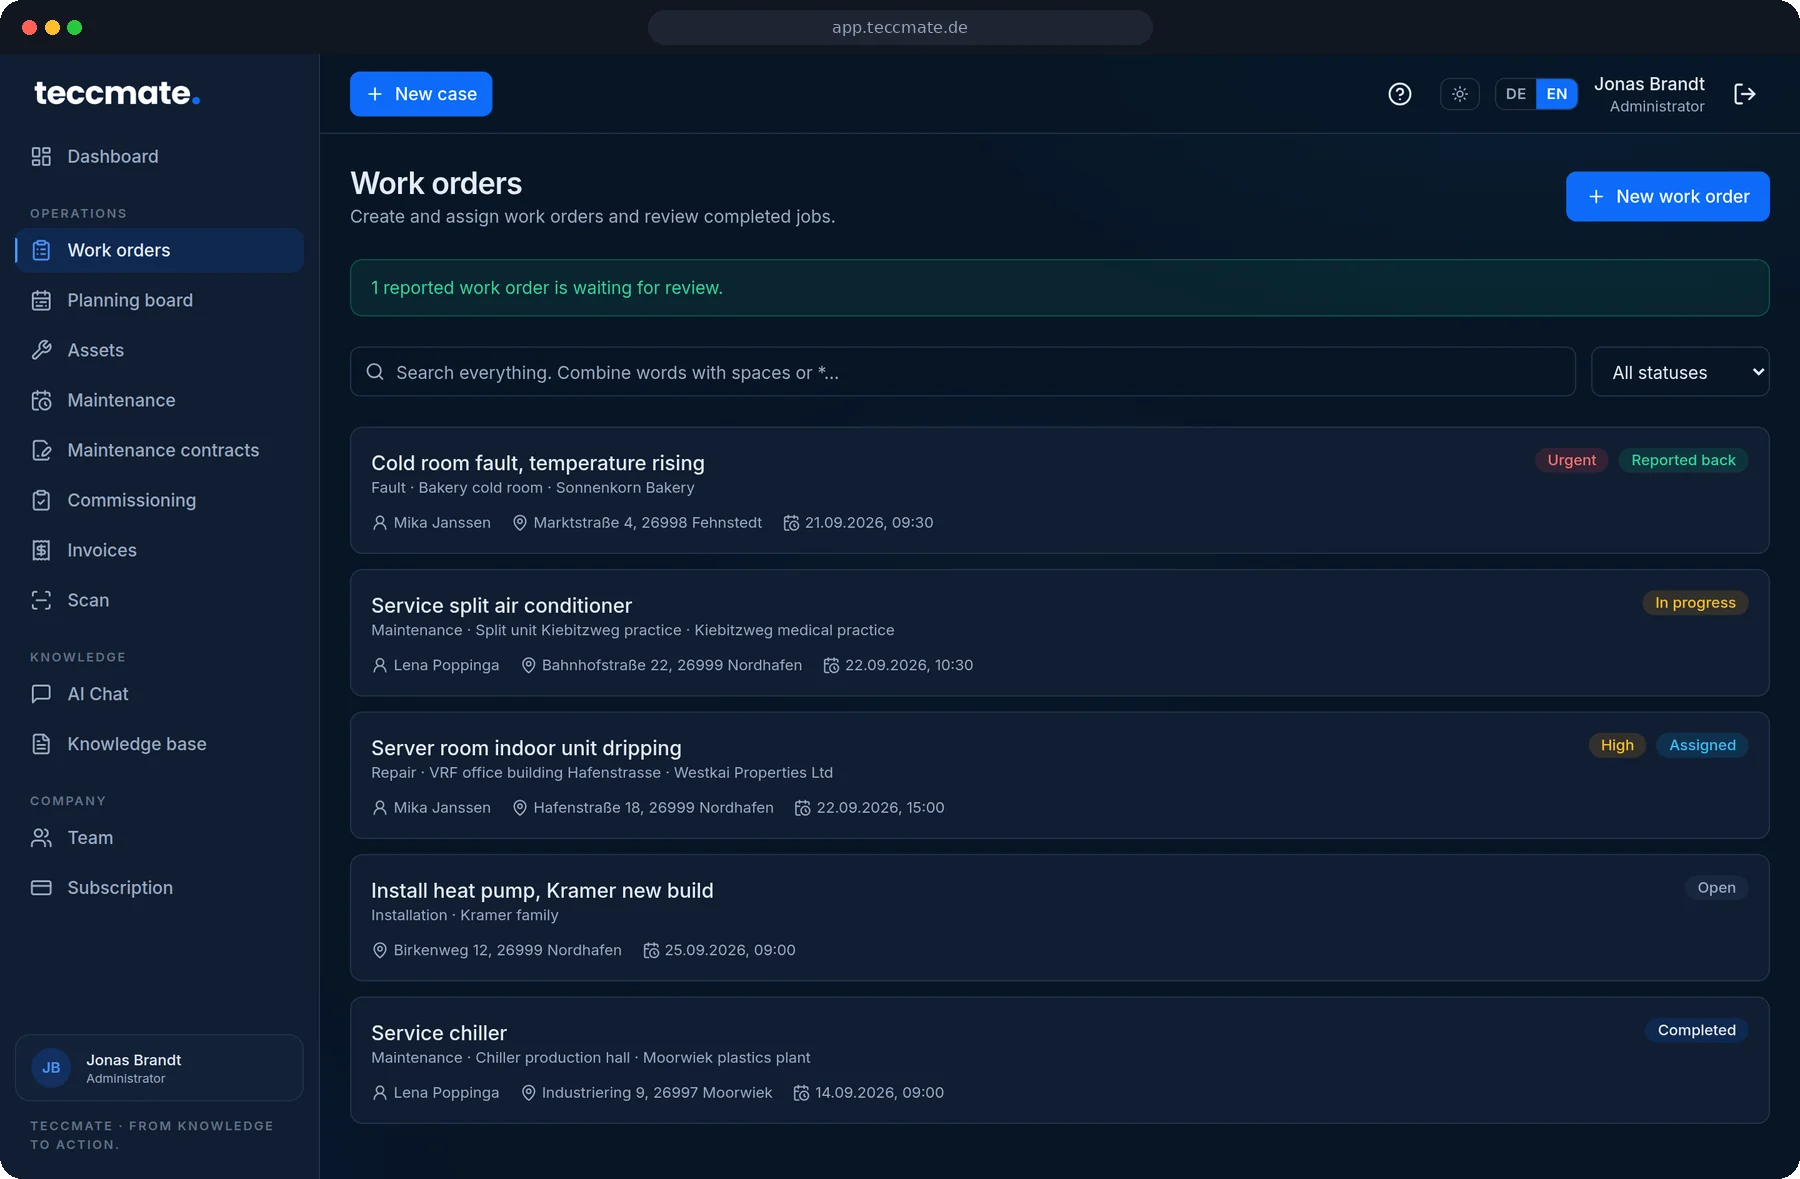Select EN language option

coord(1557,94)
